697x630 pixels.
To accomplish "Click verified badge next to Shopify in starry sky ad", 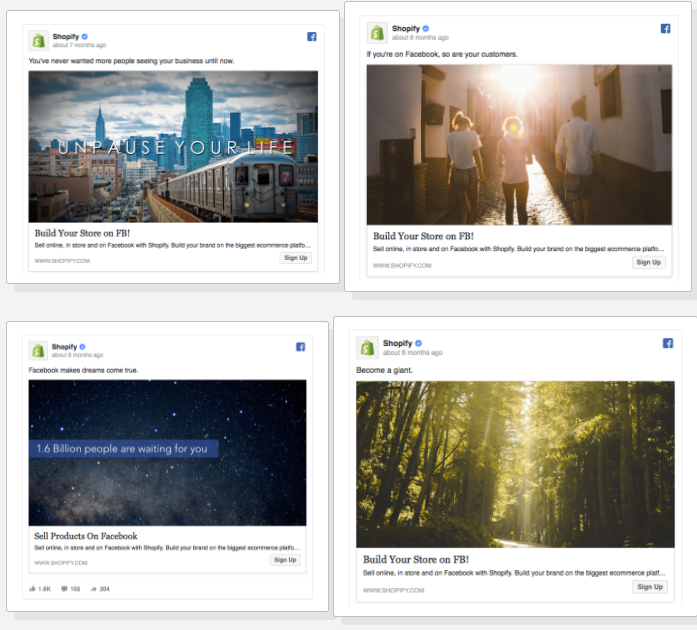I will click(83, 347).
